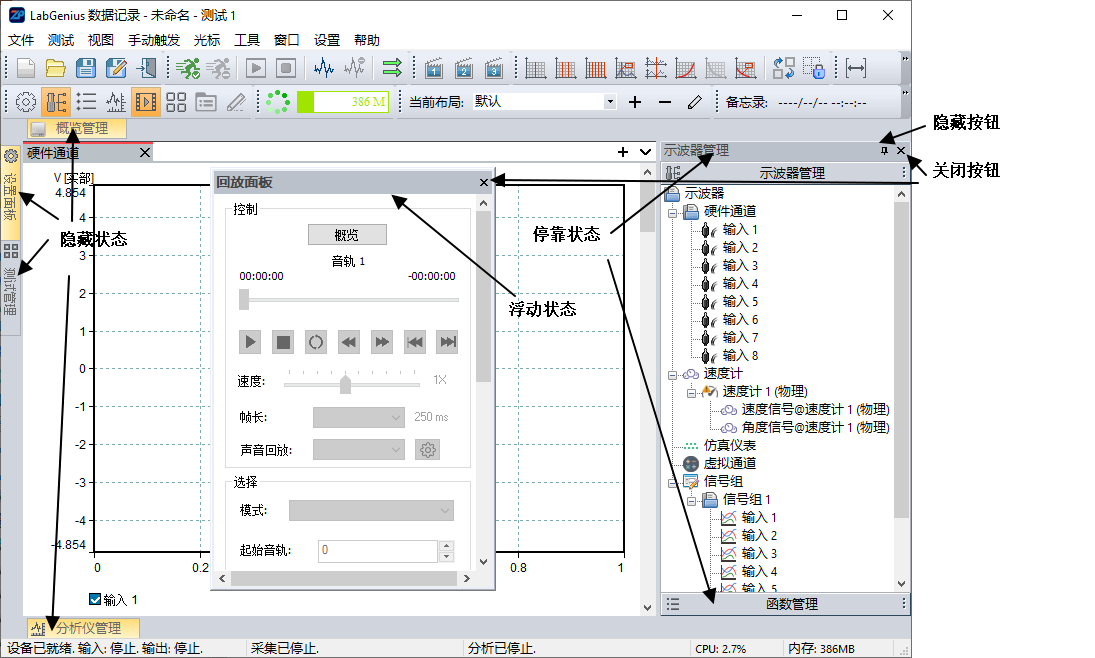Collapse the 信号组 1 tree node

point(691,500)
